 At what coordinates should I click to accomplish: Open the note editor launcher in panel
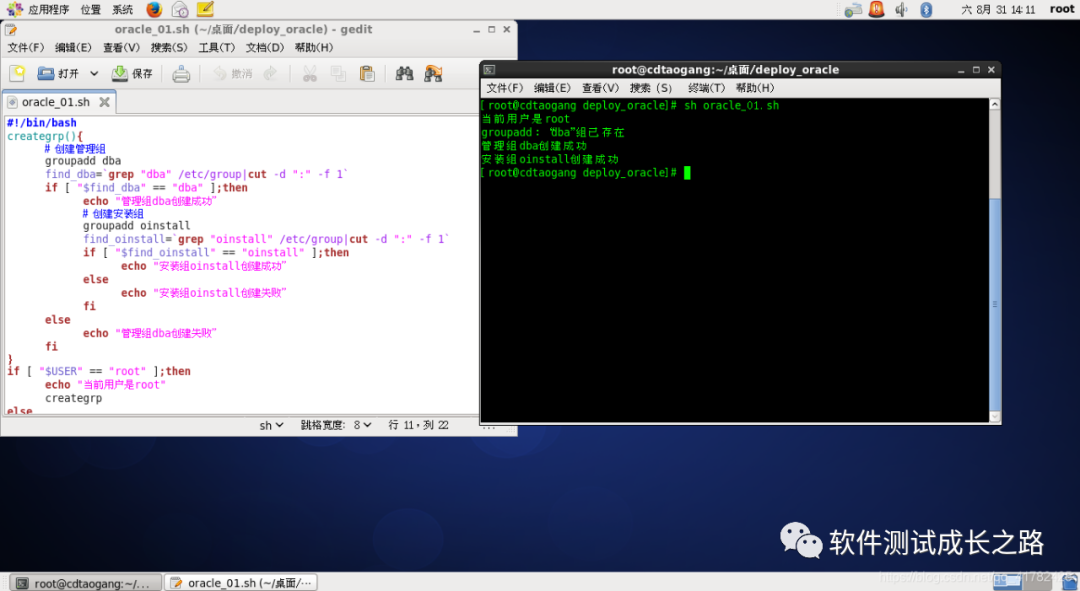[205, 9]
